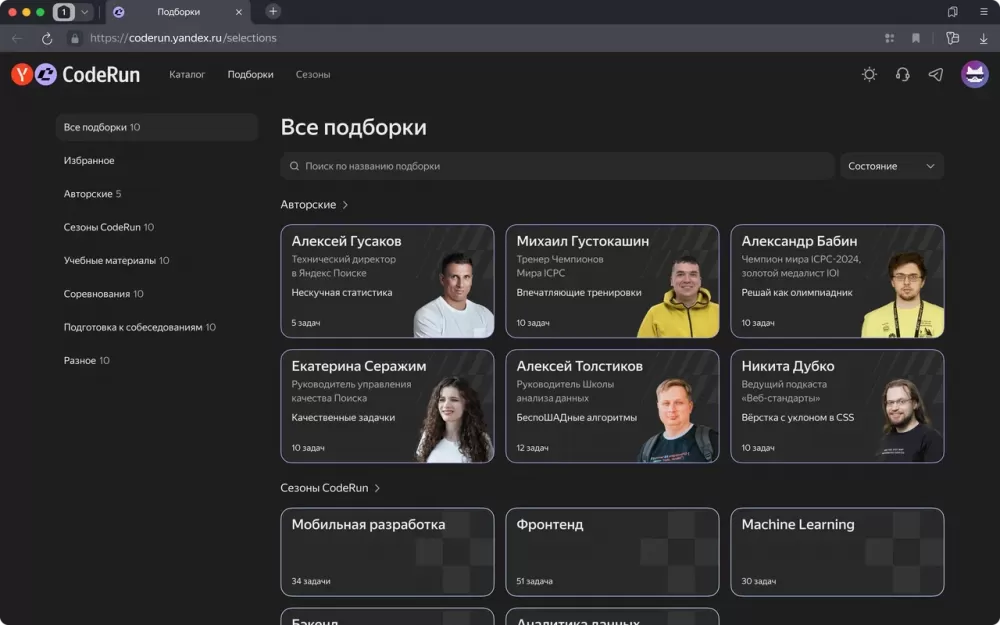Click the padlock site security icon
Viewport: 1000px width, 625px height.
pos(75,38)
